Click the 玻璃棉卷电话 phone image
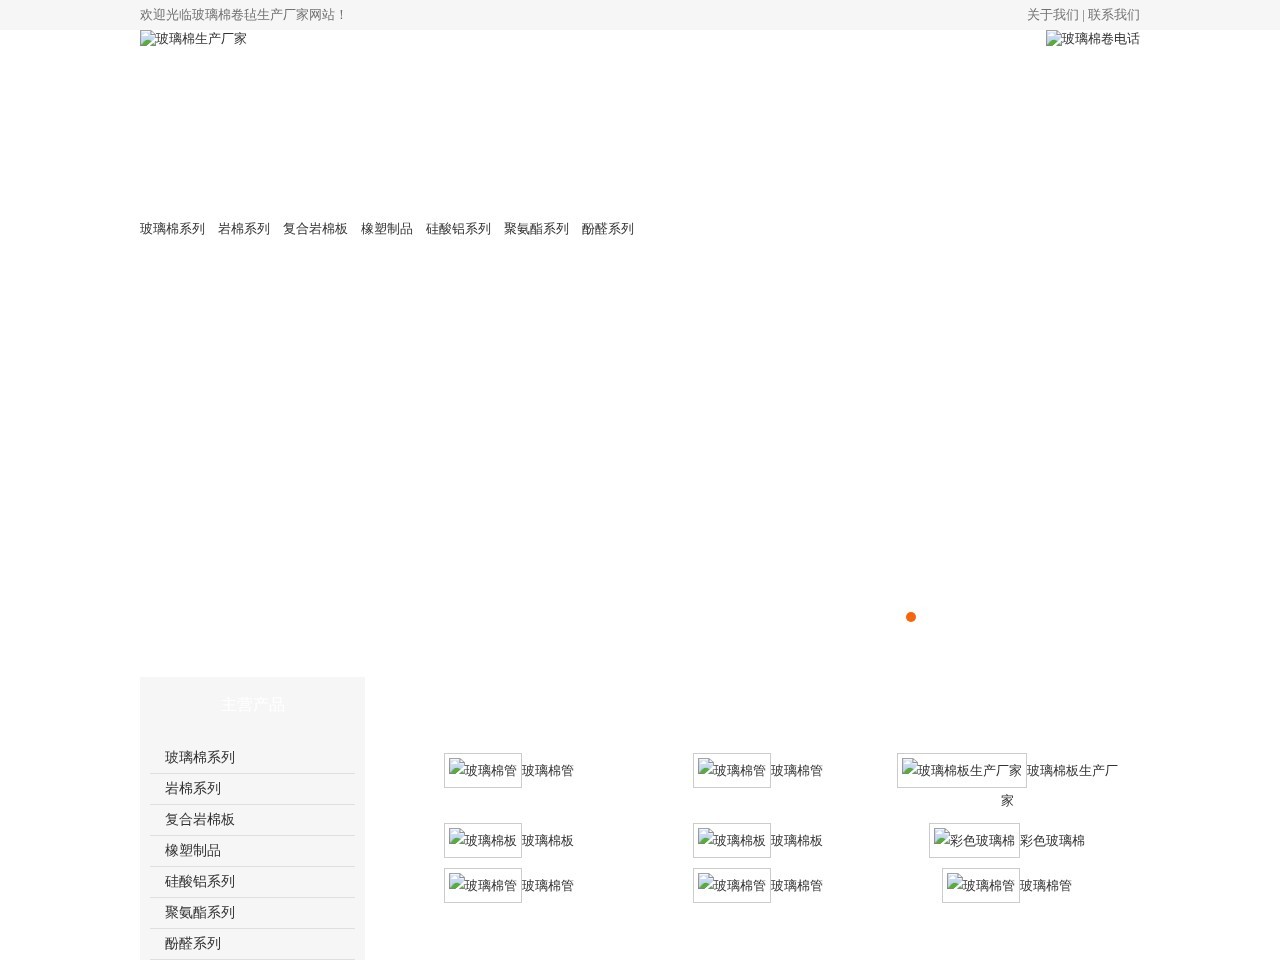Image resolution: width=1280 pixels, height=960 pixels. click(x=1093, y=39)
